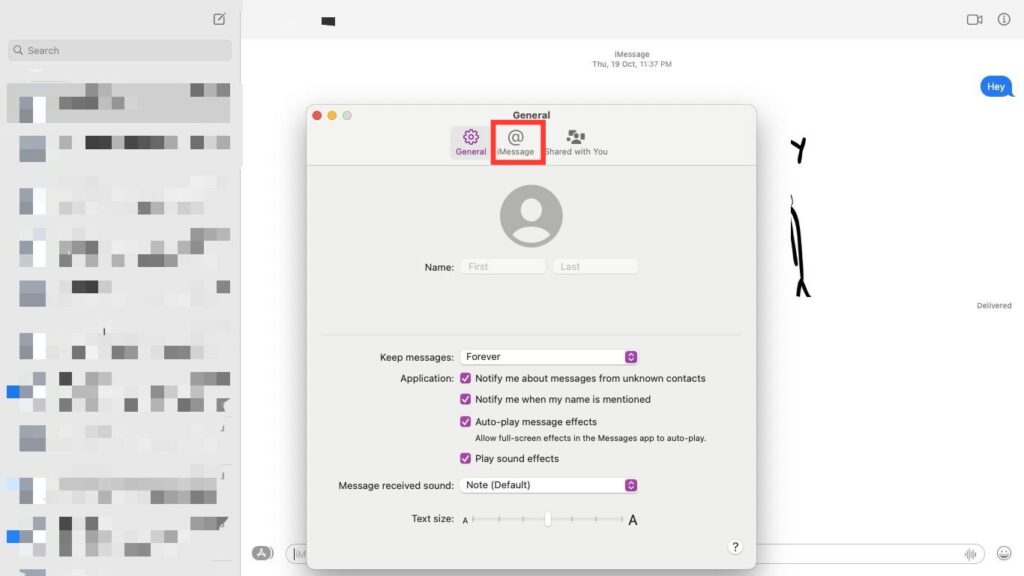Open the Shared with You tab
Image resolution: width=1024 pixels, height=576 pixels.
tap(576, 142)
